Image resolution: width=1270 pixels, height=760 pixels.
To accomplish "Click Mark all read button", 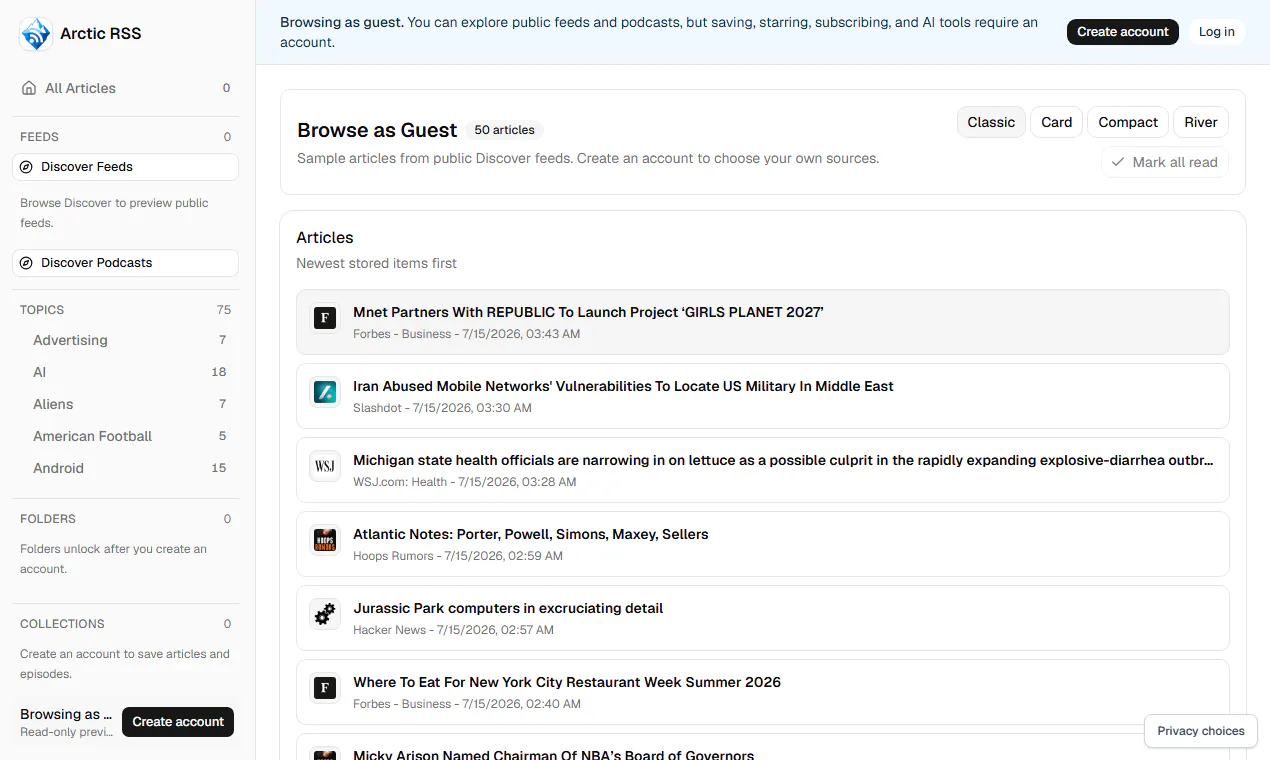I will coord(1165,162).
